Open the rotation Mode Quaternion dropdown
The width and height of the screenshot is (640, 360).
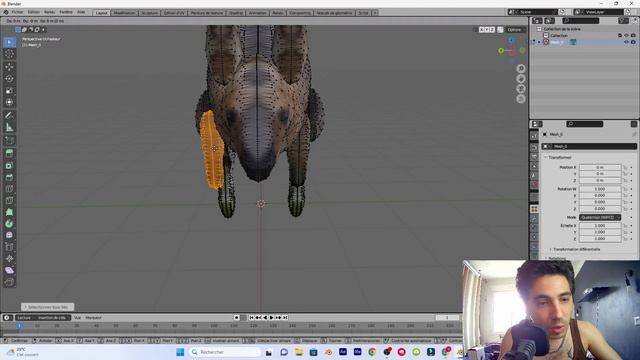coord(600,218)
